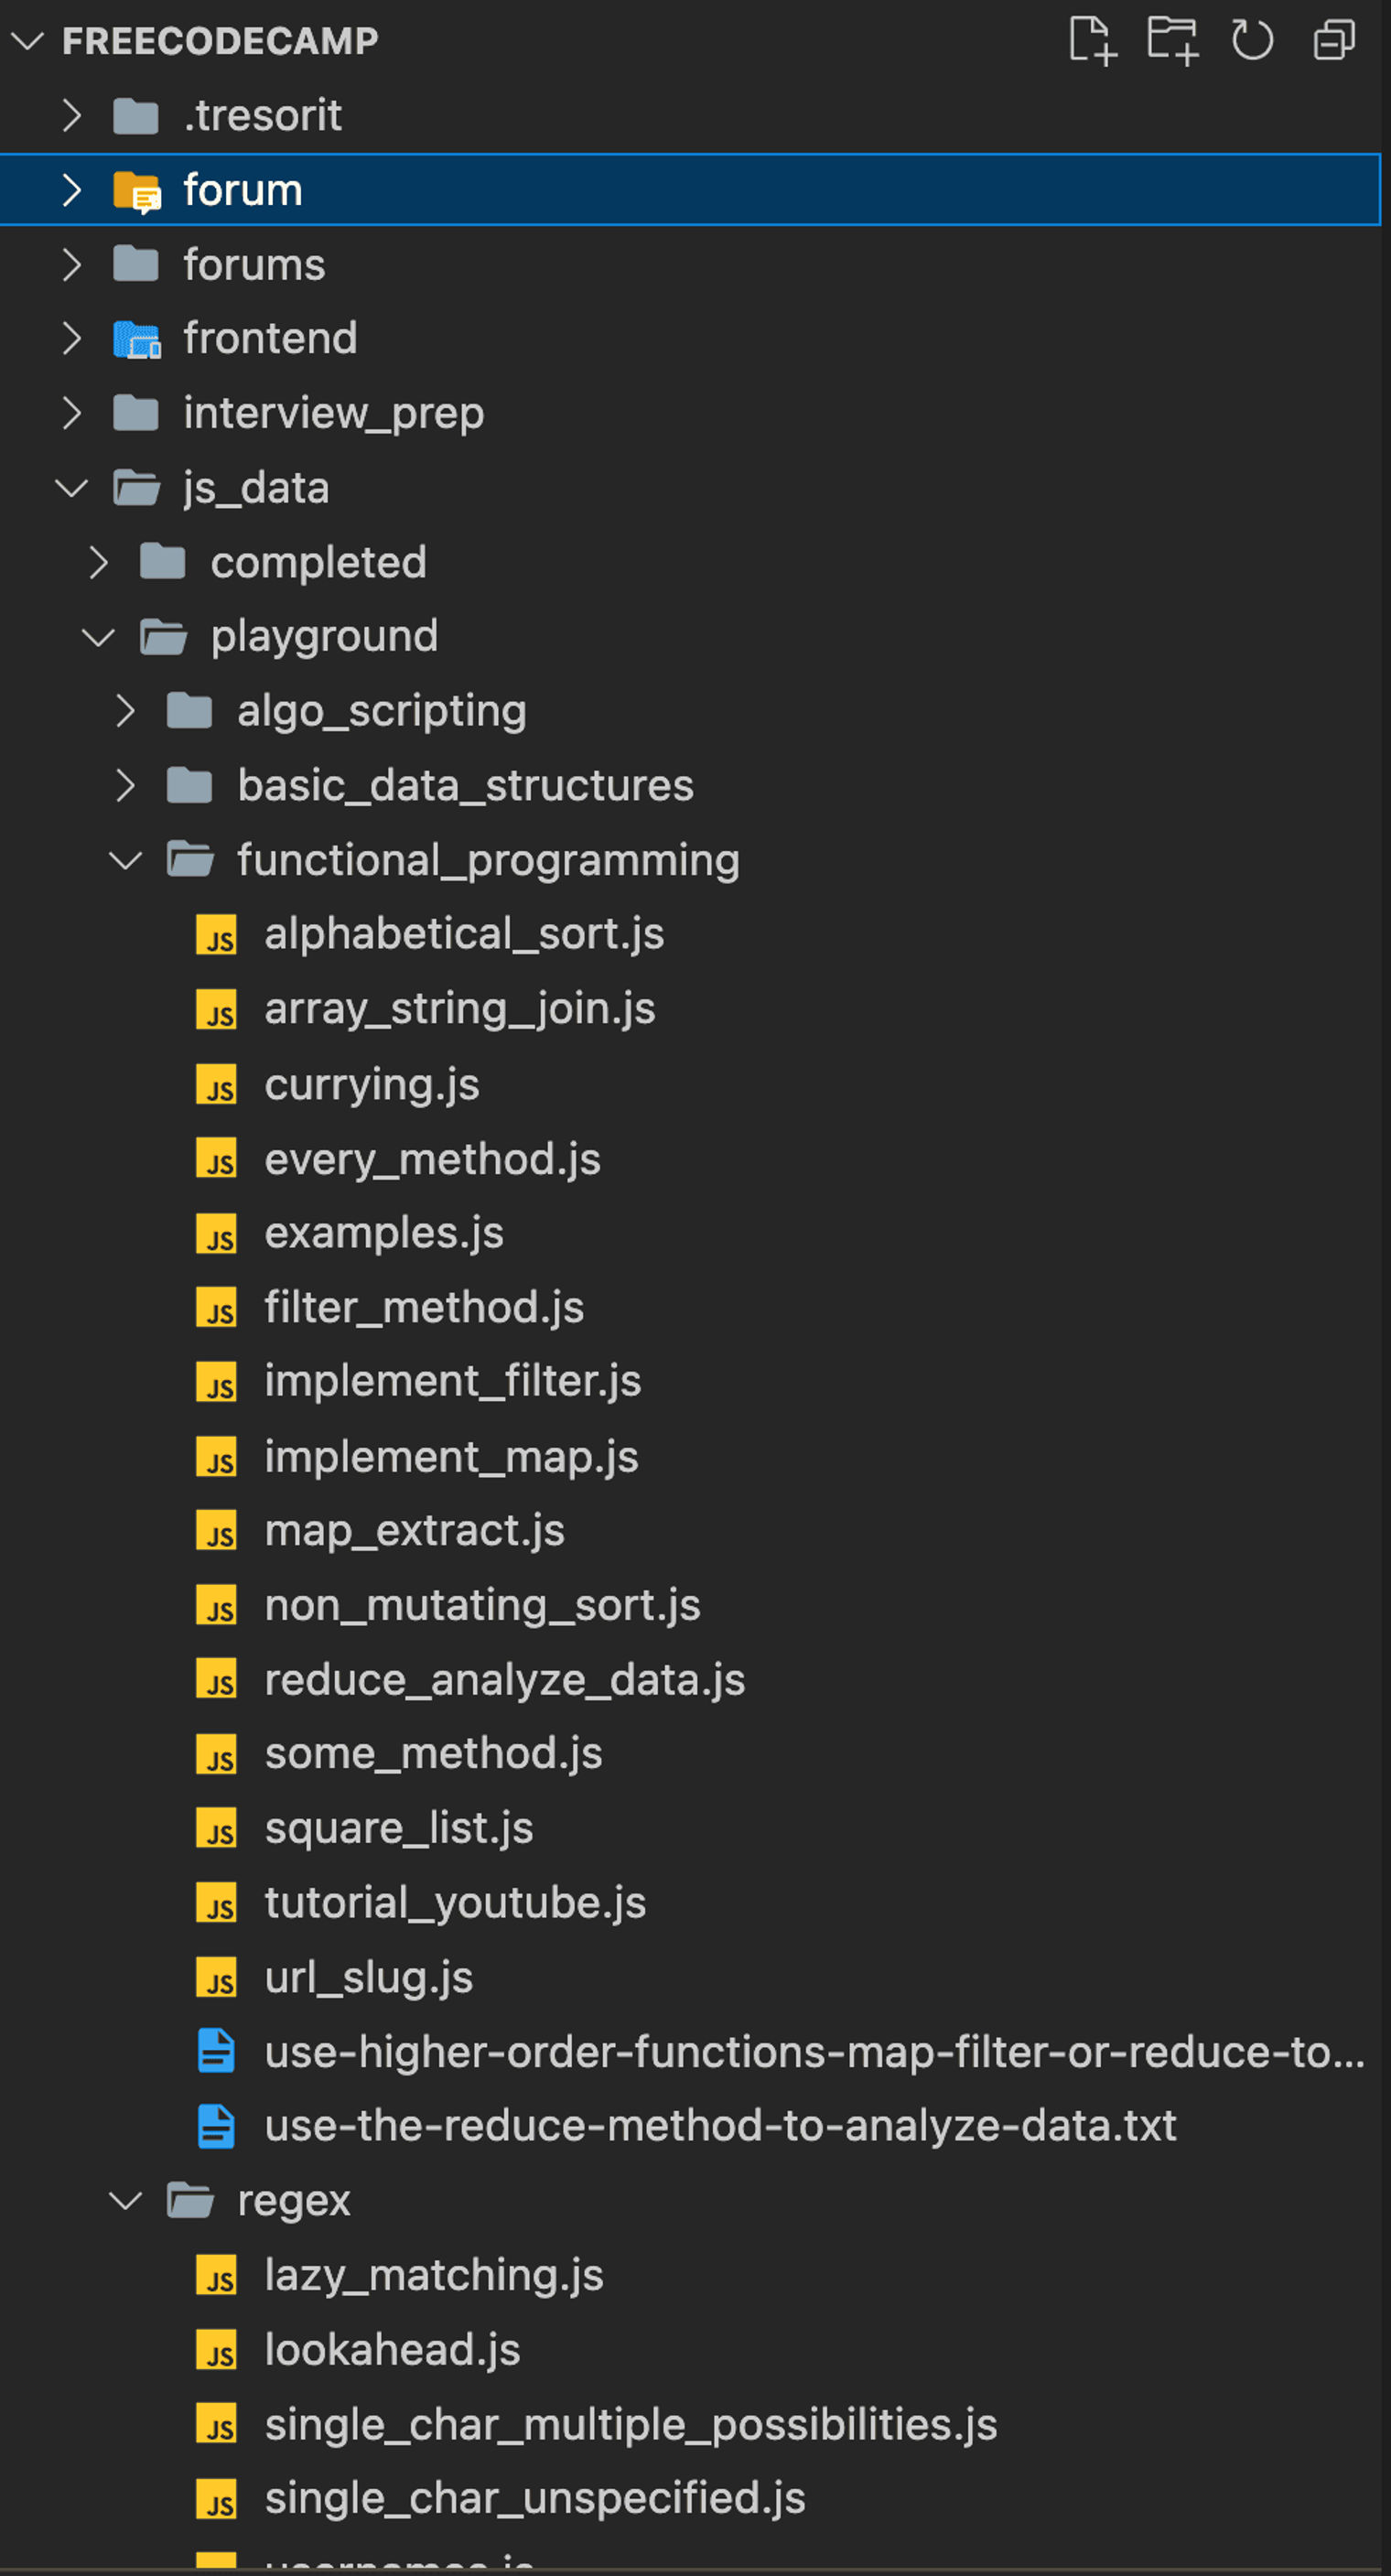Open single_char_unspecified.js
The height and width of the screenshot is (2576, 1391).
535,2499
